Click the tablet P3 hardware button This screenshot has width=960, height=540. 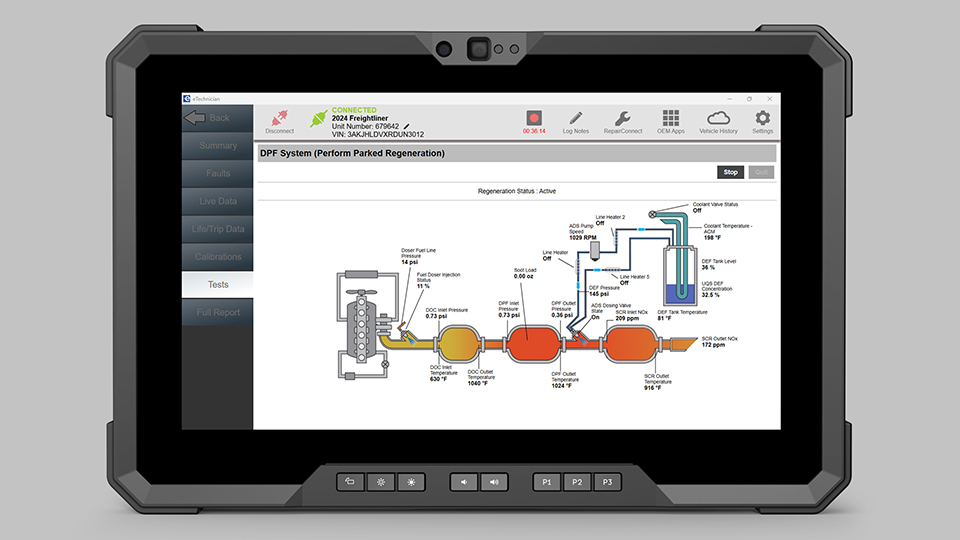pyautogui.click(x=607, y=482)
